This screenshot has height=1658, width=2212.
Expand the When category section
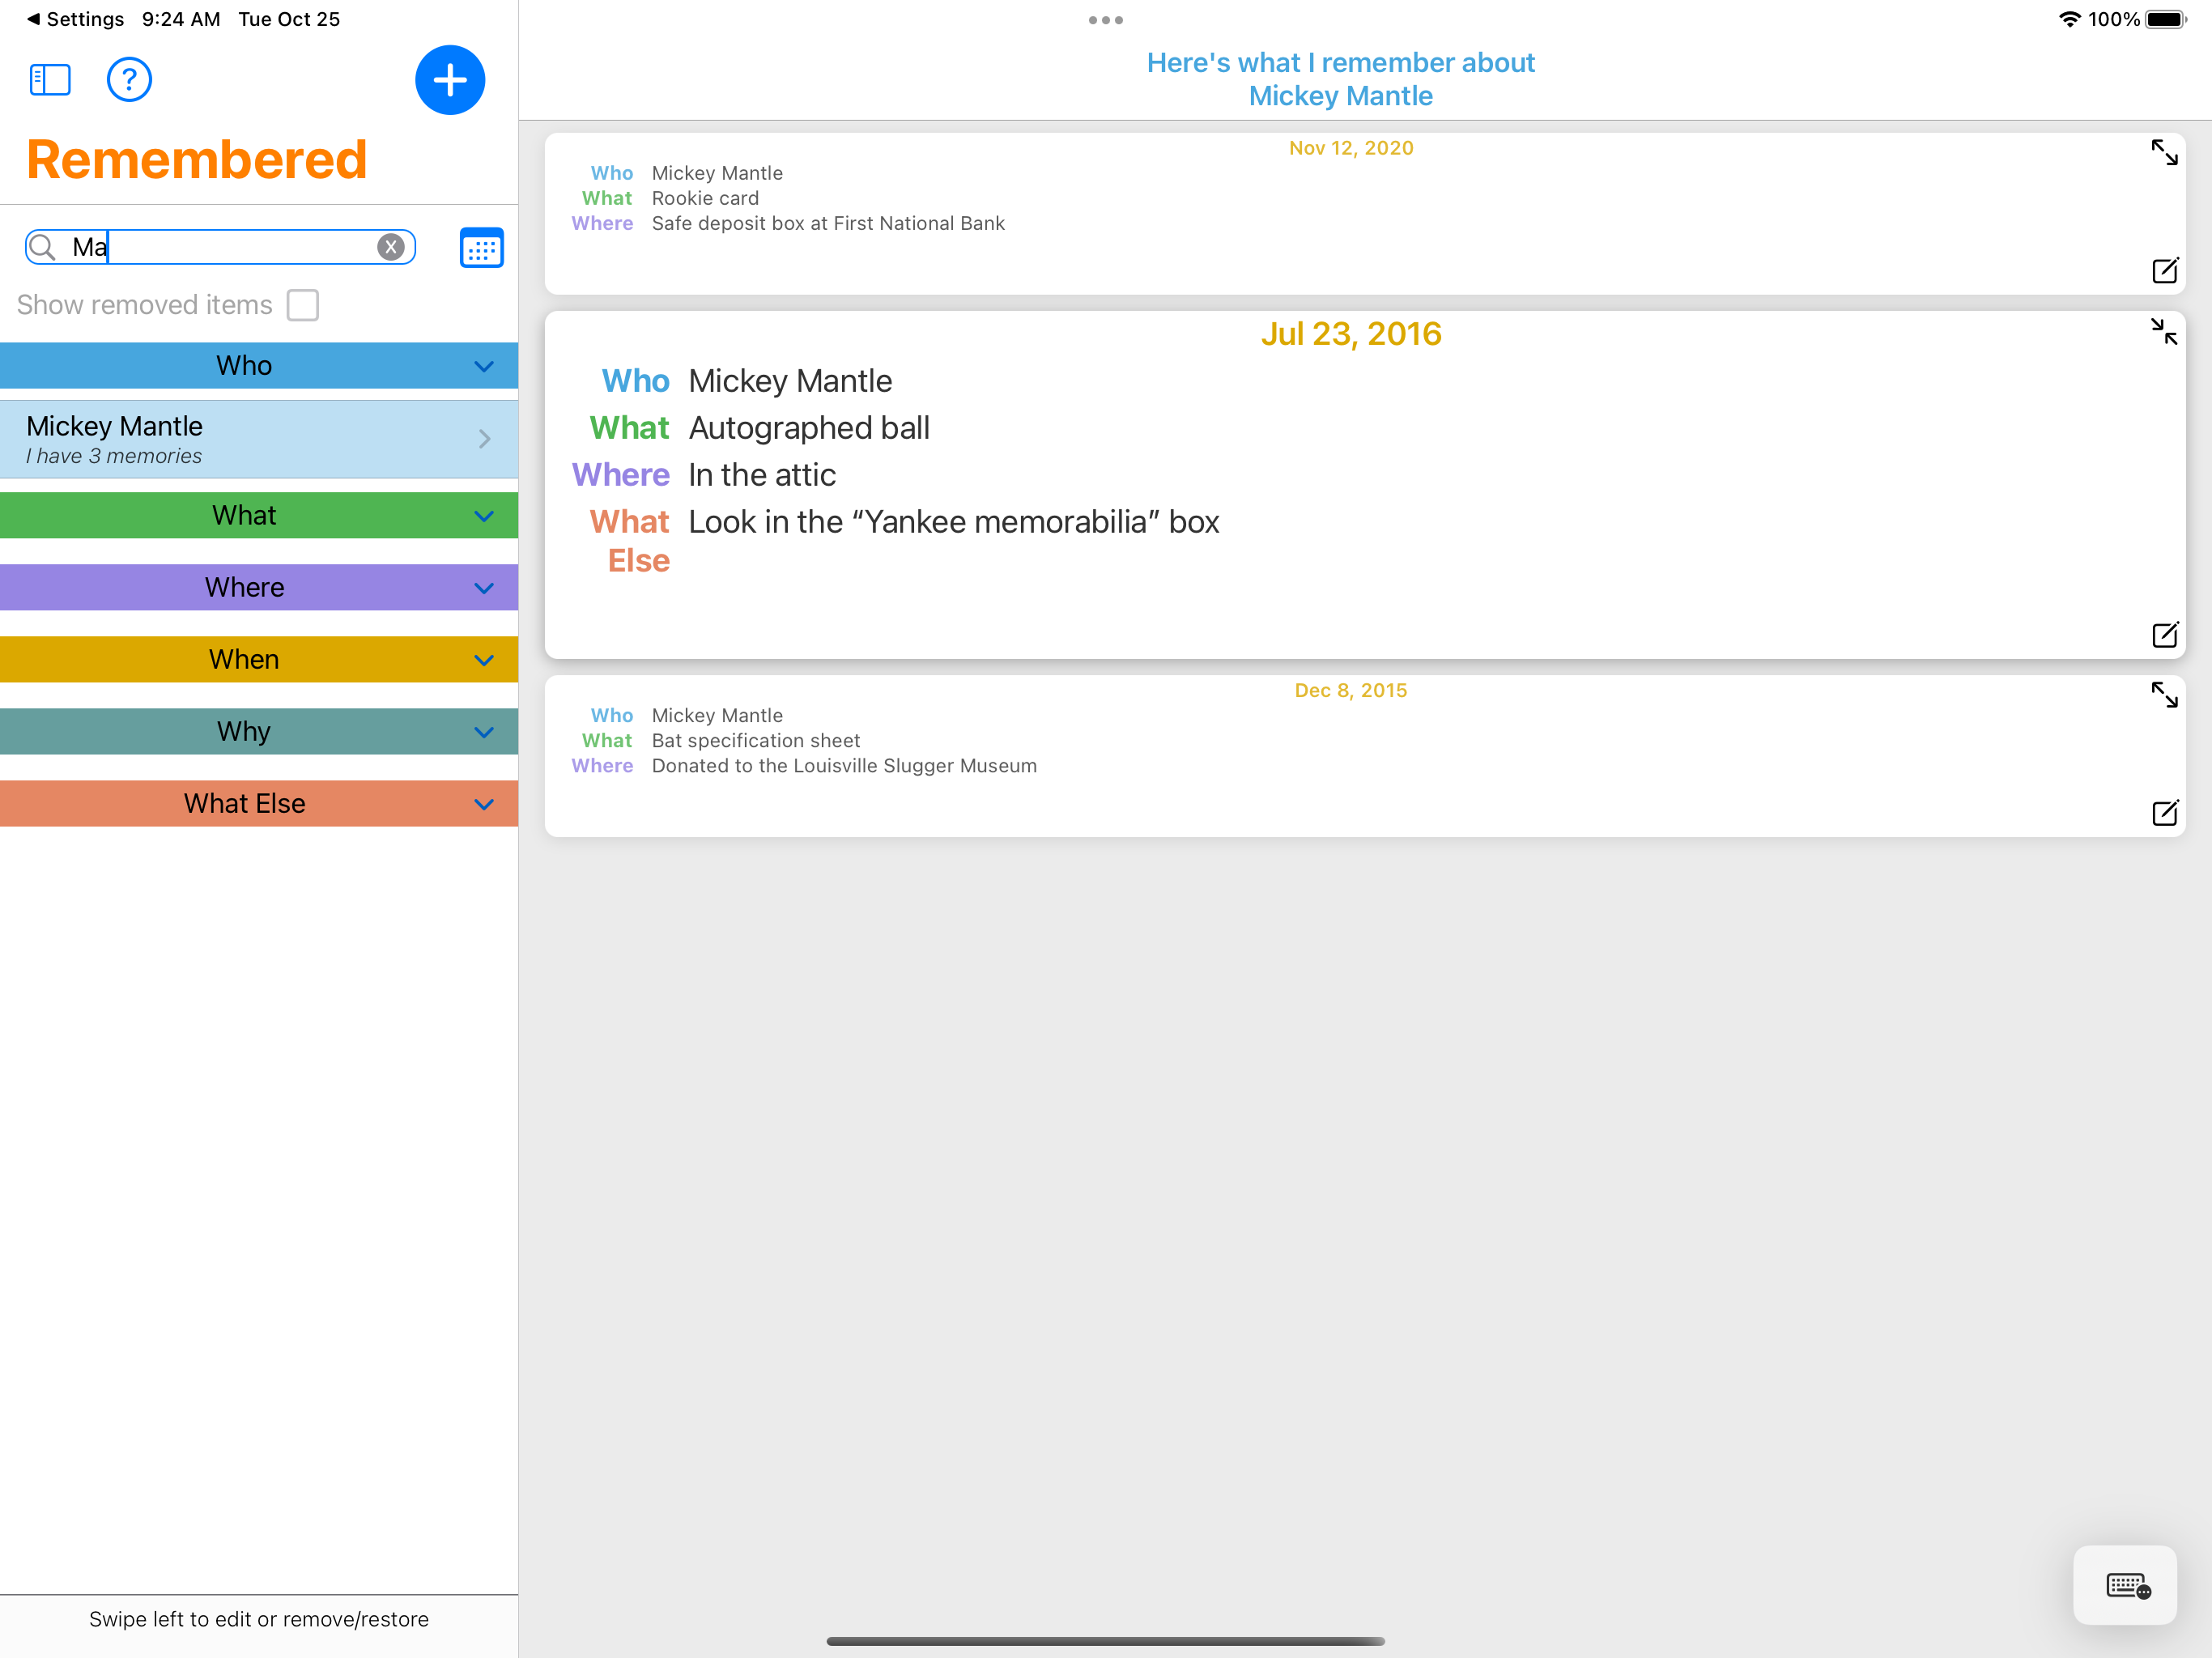click(484, 660)
